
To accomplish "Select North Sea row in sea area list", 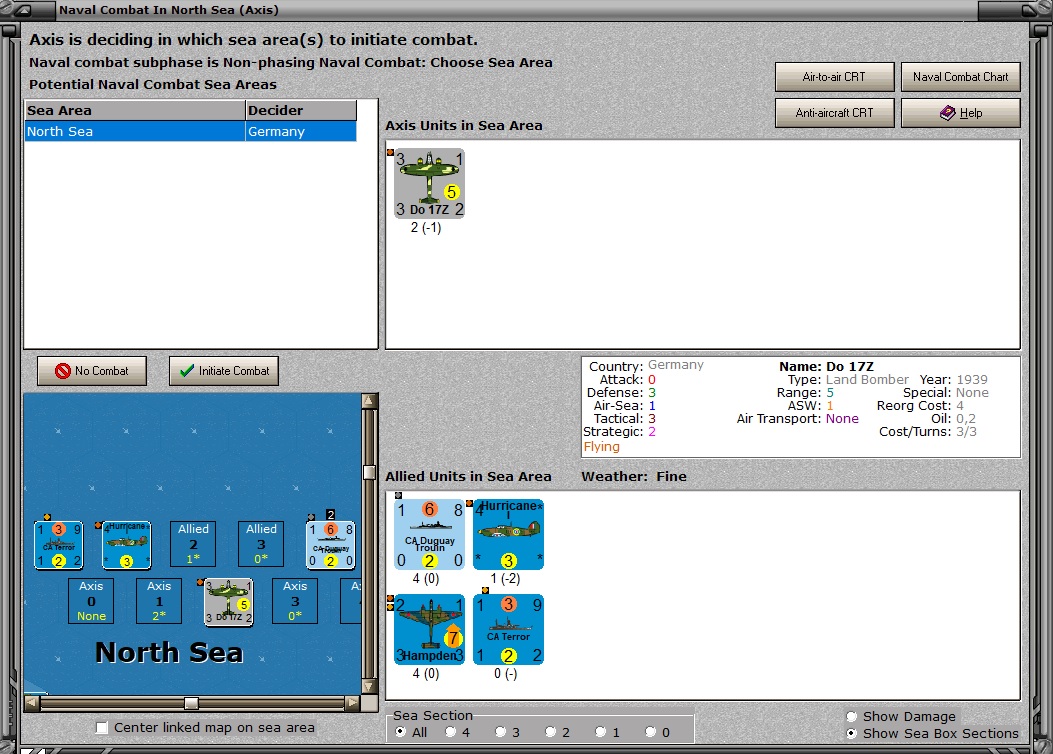I will [x=191, y=132].
